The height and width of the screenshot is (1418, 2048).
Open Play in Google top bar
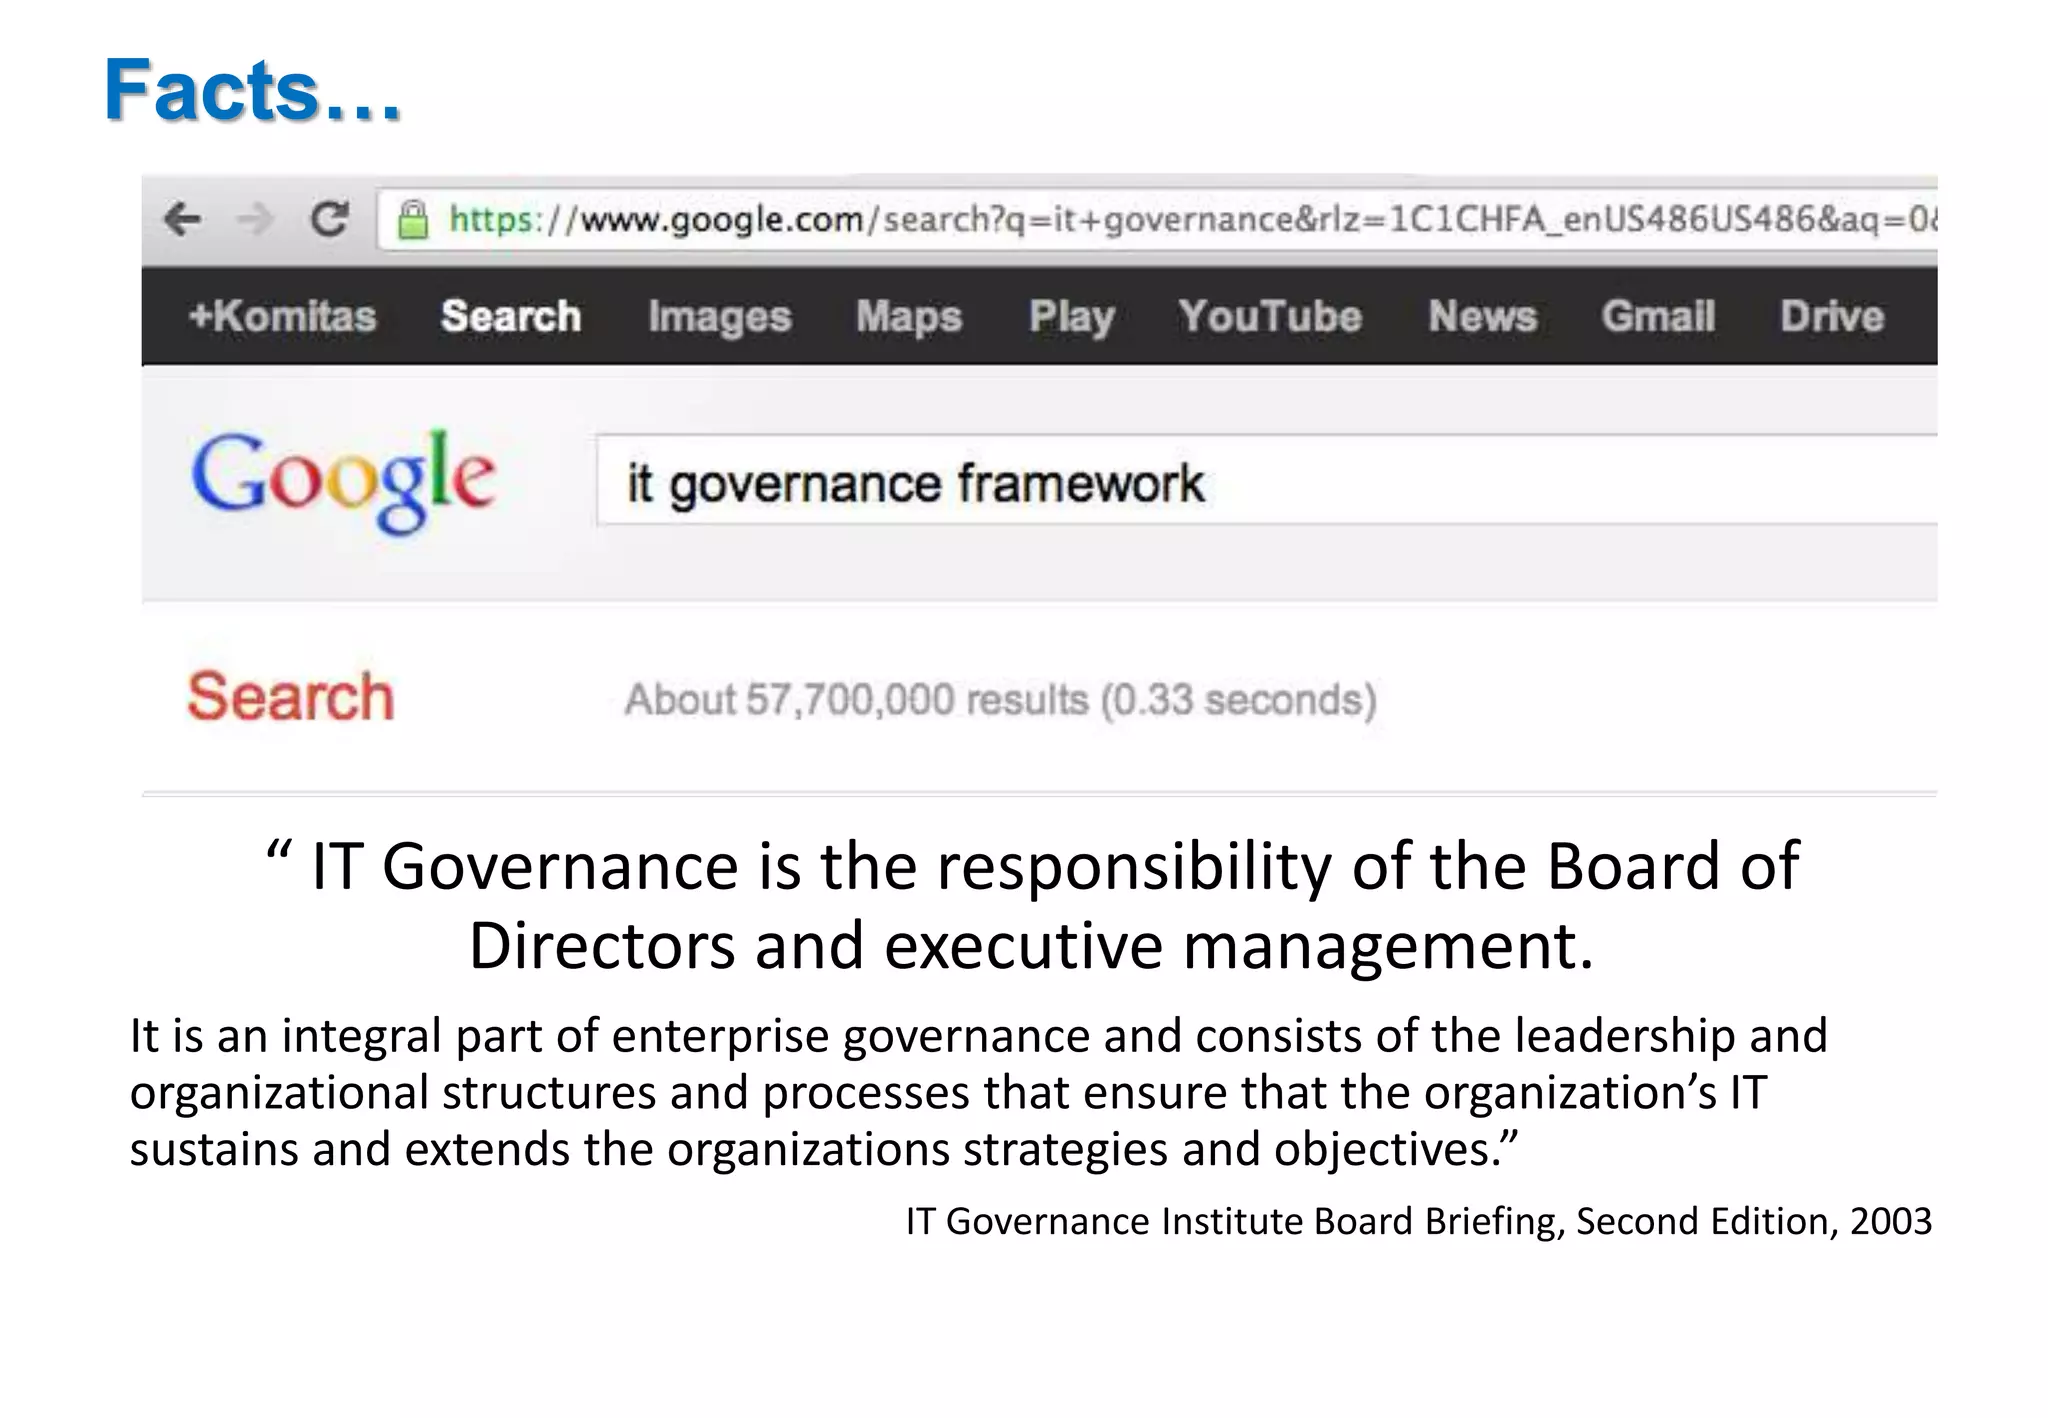click(1071, 317)
